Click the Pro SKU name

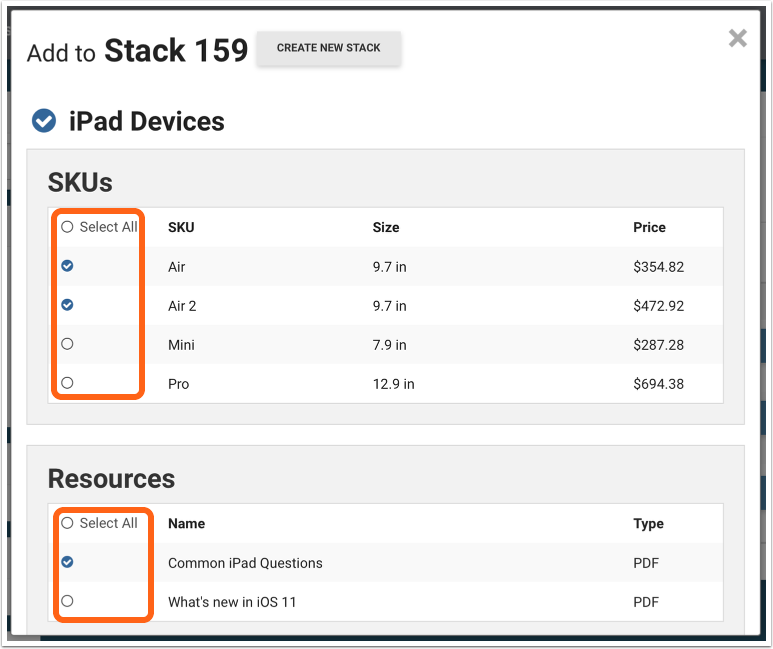coord(178,384)
